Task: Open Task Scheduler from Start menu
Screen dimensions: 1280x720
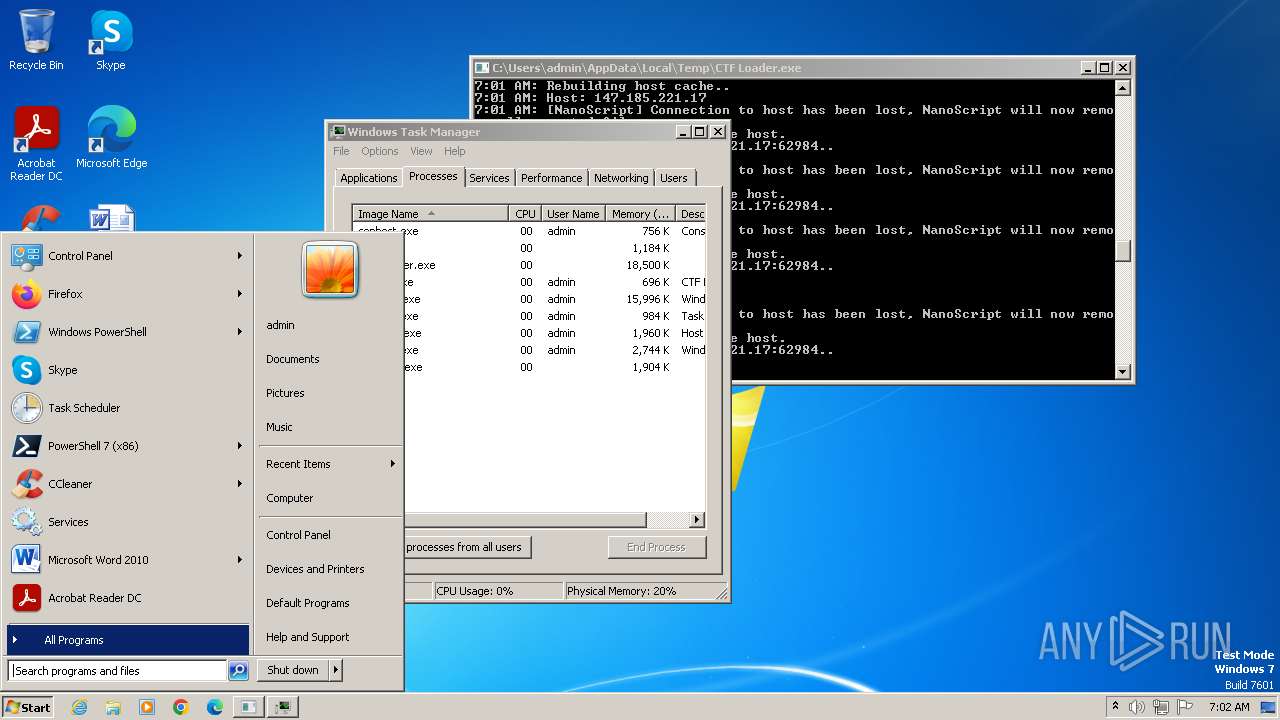Action: [127, 408]
